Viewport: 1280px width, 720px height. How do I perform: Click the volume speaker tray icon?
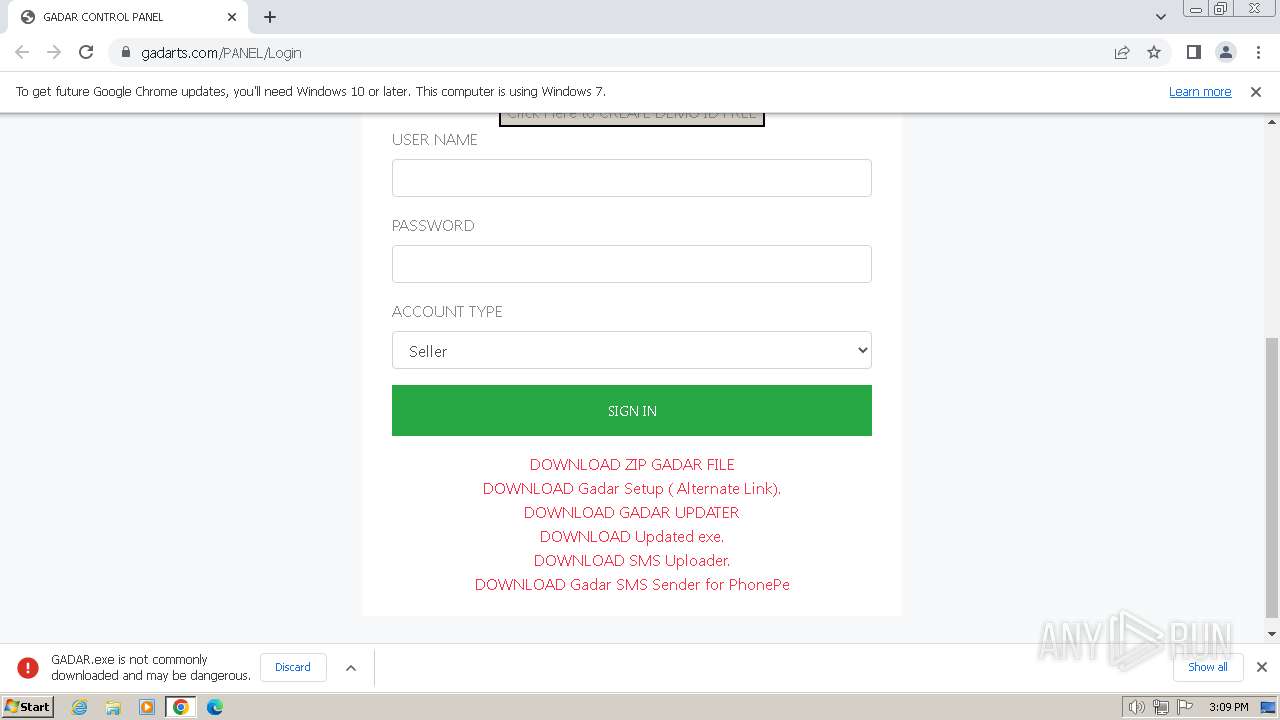click(1136, 707)
